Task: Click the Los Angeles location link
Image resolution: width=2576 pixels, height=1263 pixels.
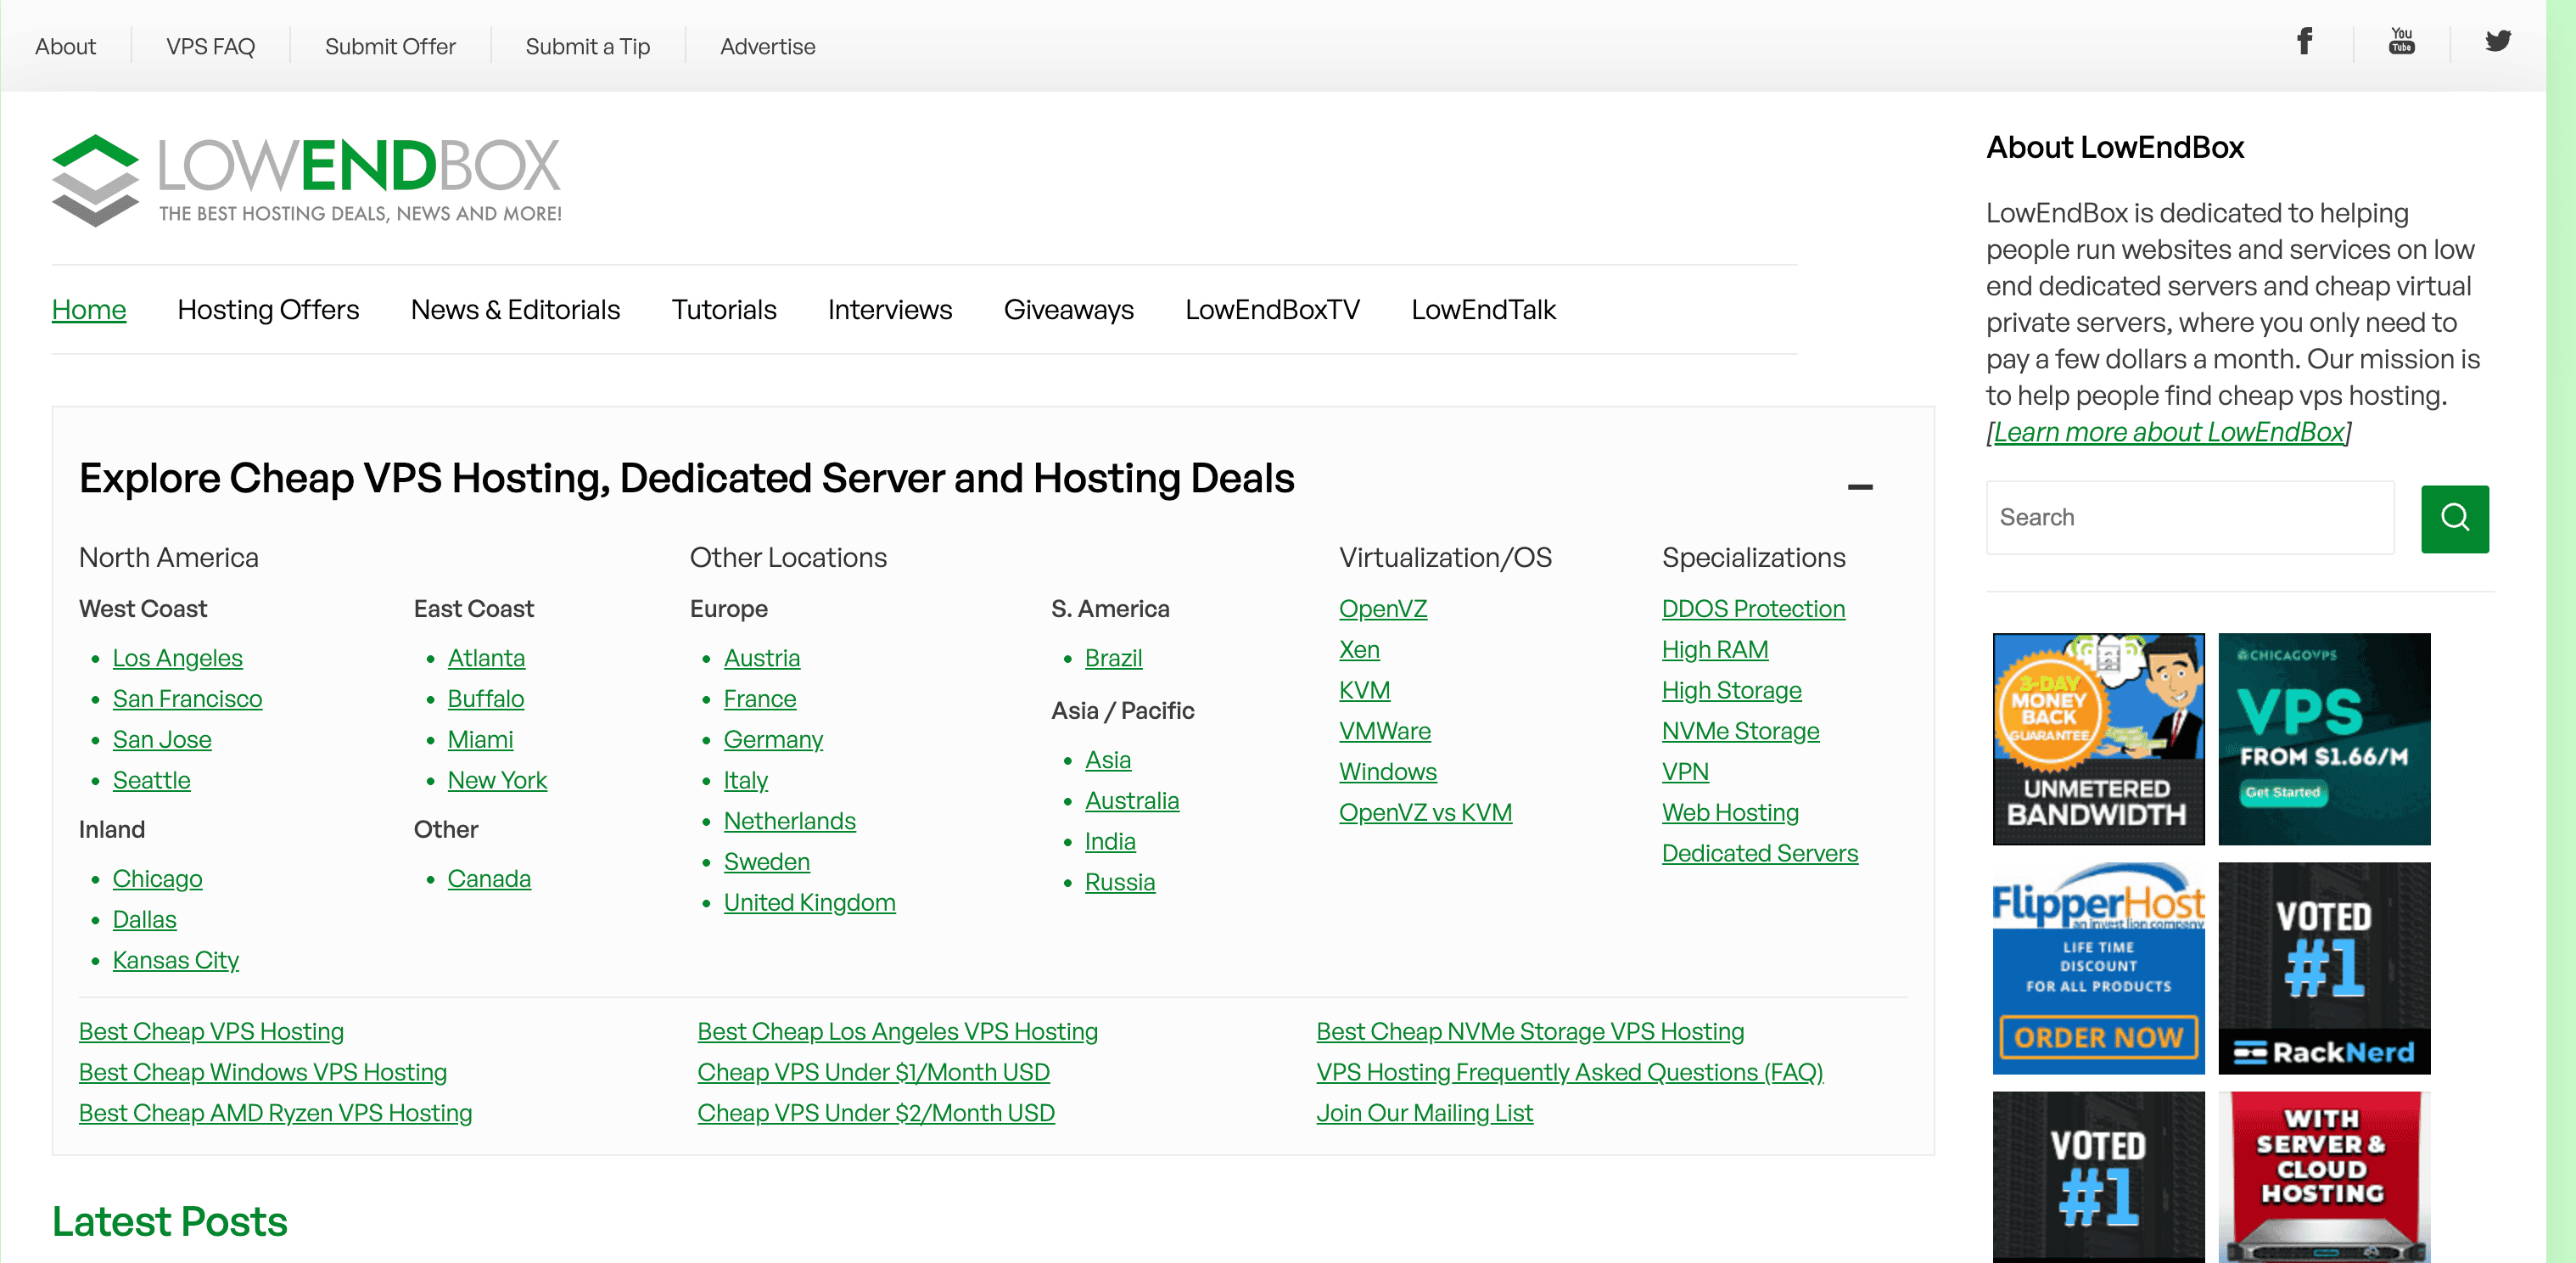Action: [x=177, y=658]
